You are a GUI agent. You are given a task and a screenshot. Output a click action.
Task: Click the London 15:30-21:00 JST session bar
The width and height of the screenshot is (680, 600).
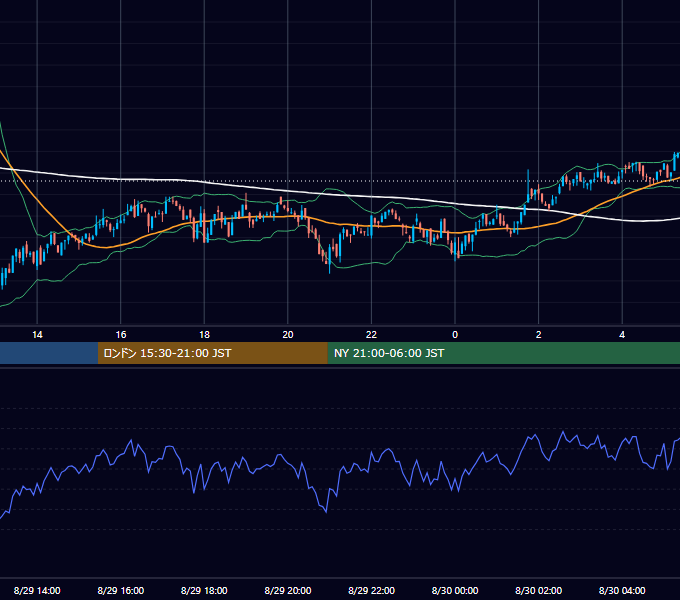point(212,353)
